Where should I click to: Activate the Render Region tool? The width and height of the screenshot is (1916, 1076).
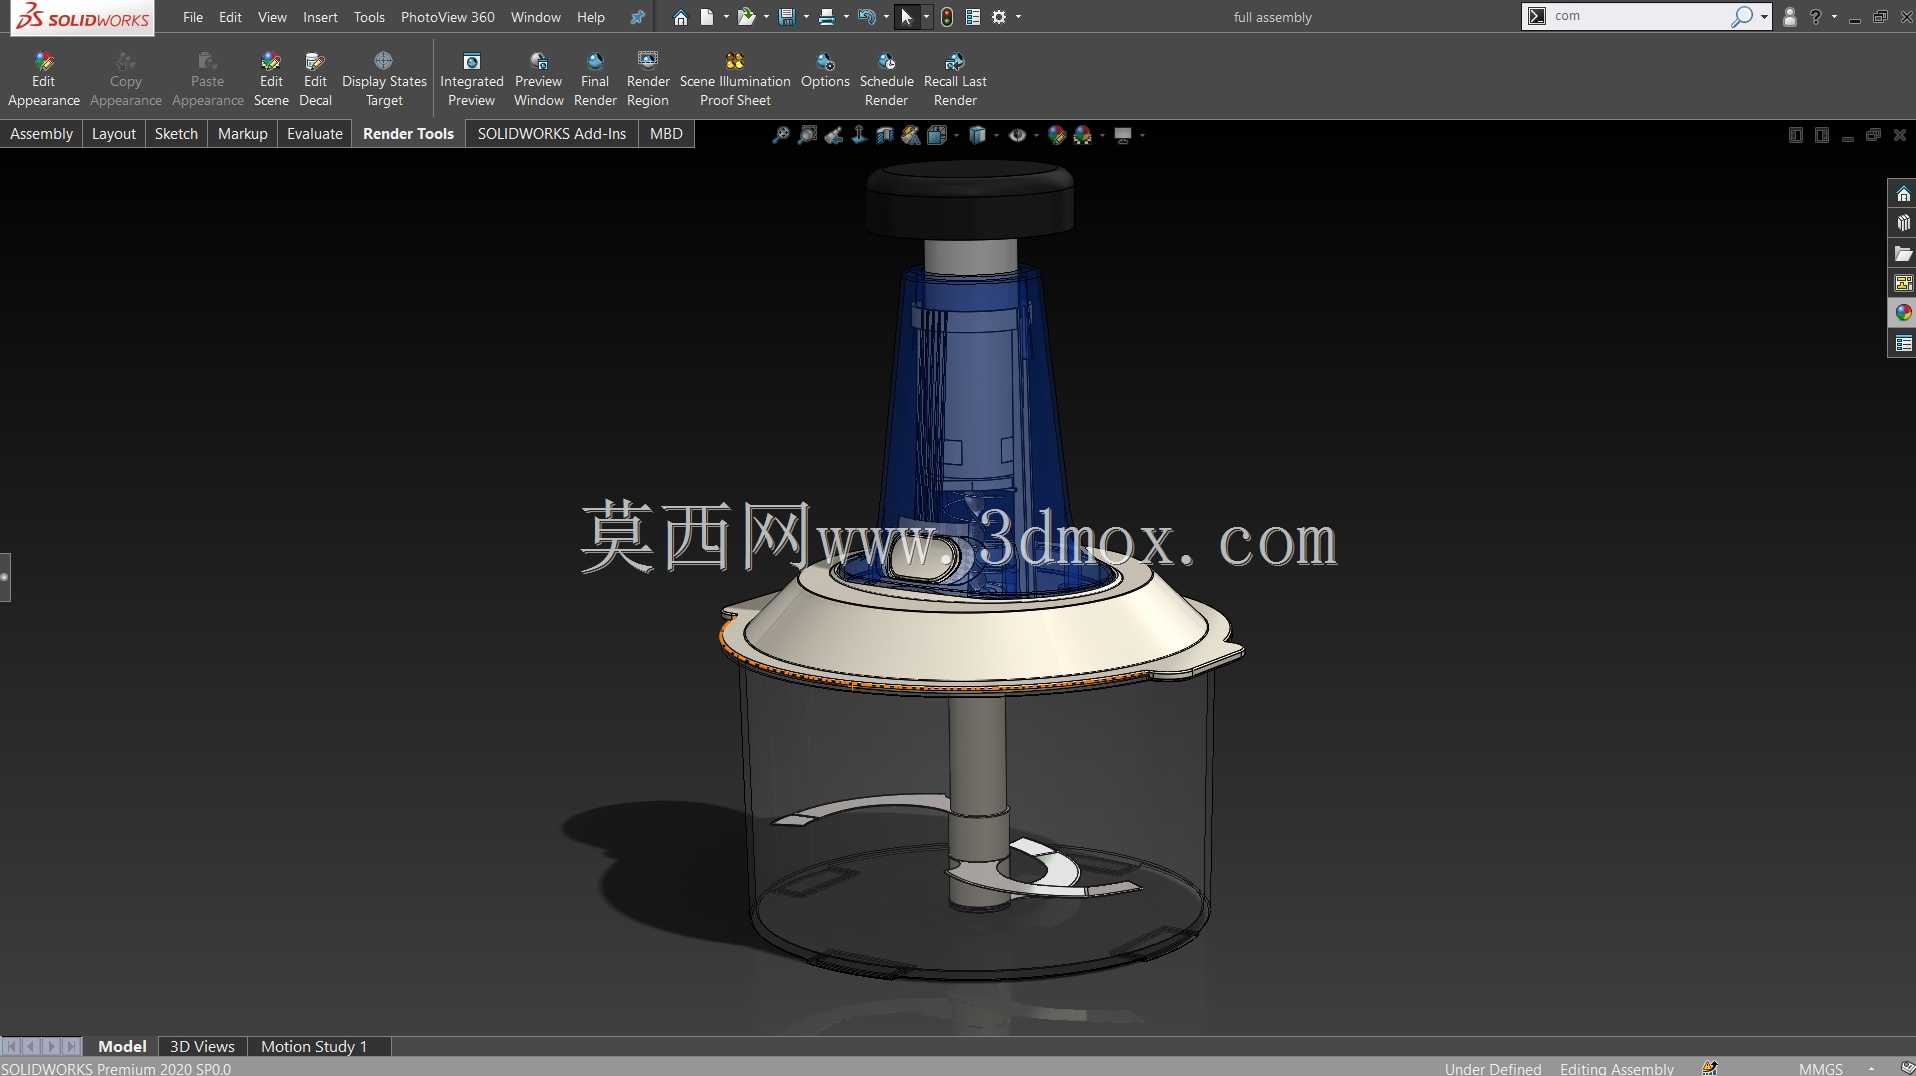coord(648,79)
